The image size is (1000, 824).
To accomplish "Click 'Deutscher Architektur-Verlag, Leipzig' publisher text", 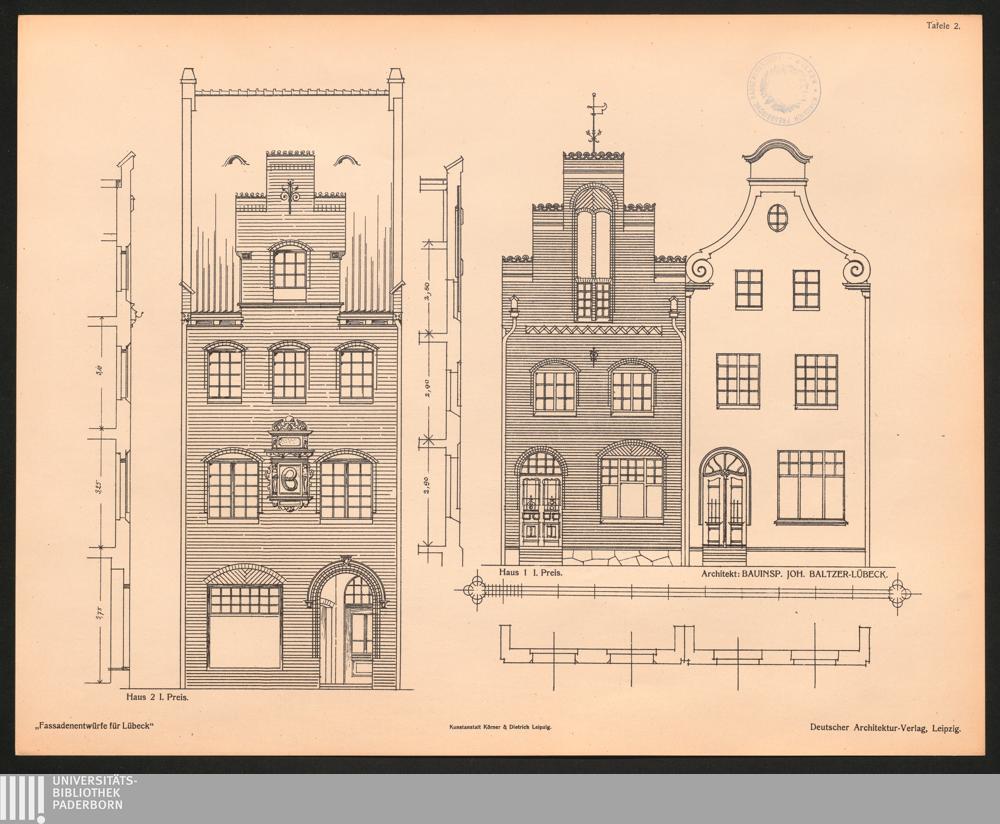I will pyautogui.click(x=885, y=728).
